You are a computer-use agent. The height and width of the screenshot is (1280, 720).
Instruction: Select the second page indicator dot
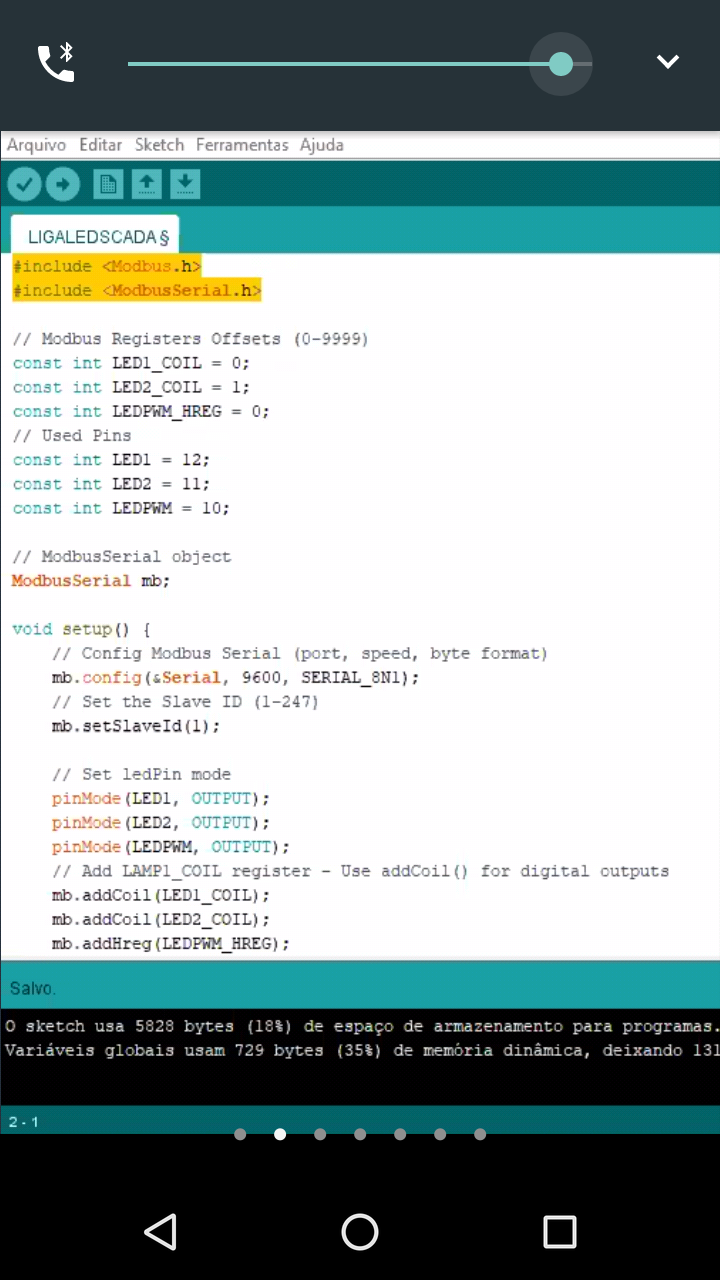[280, 1134]
